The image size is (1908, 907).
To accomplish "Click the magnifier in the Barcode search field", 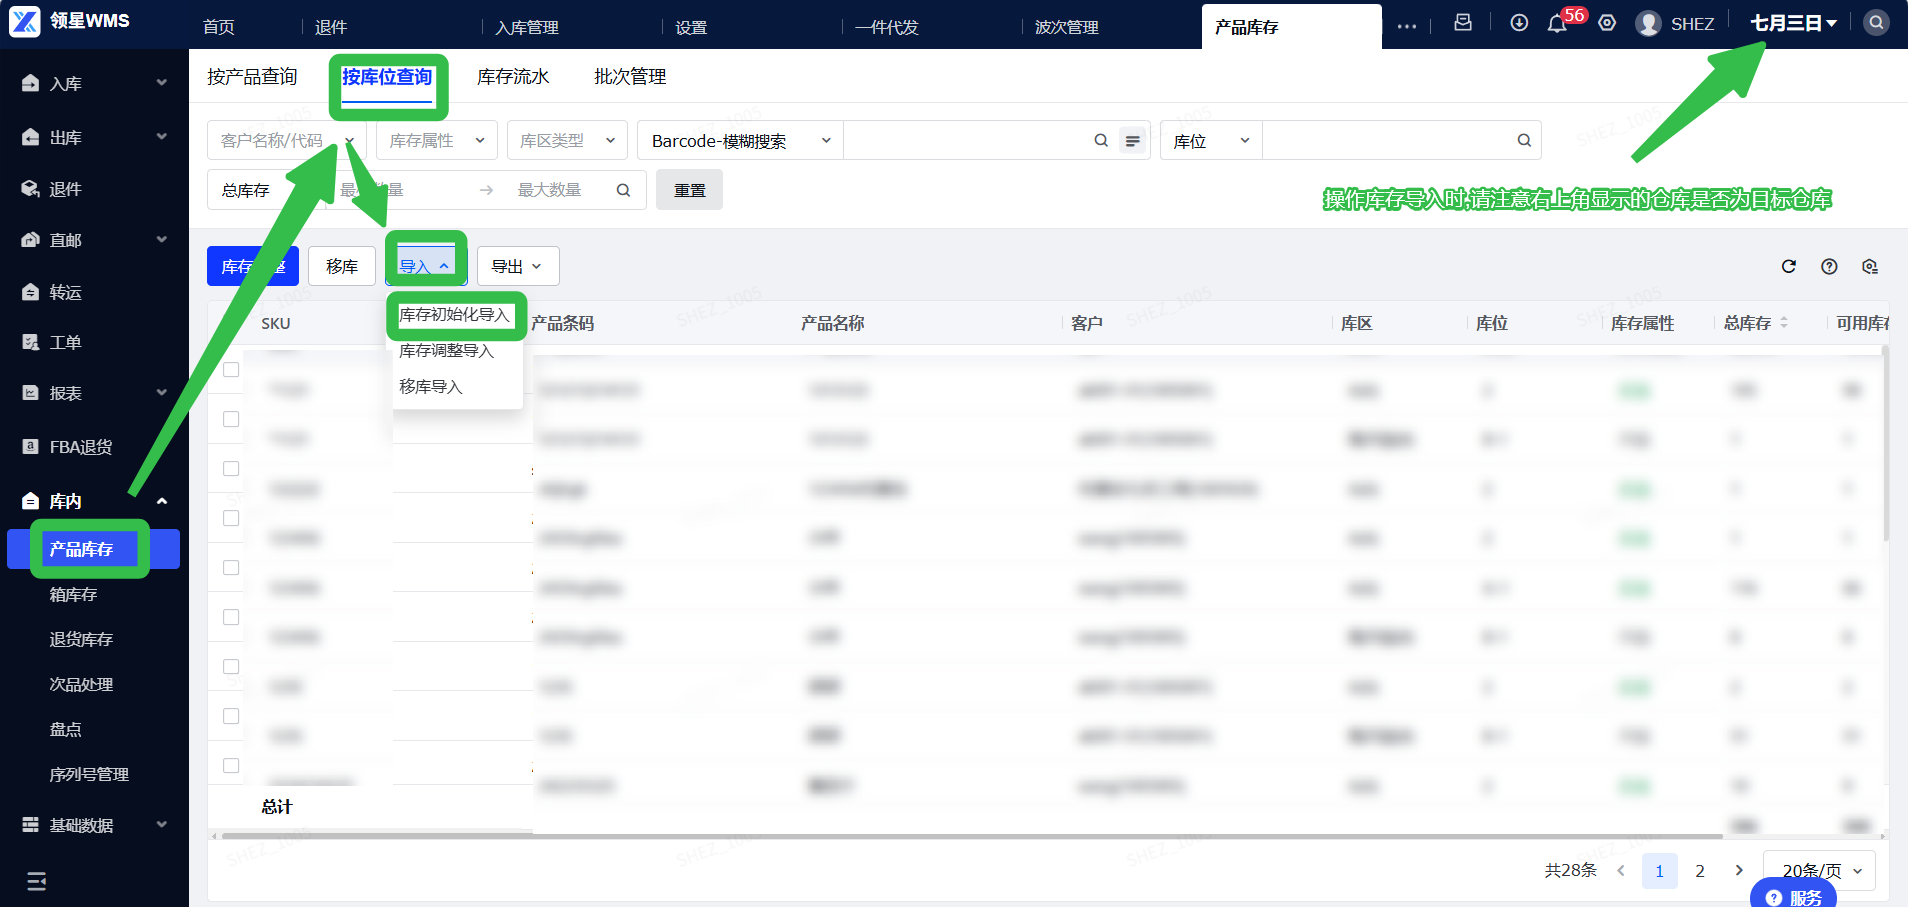I will pyautogui.click(x=1101, y=140).
